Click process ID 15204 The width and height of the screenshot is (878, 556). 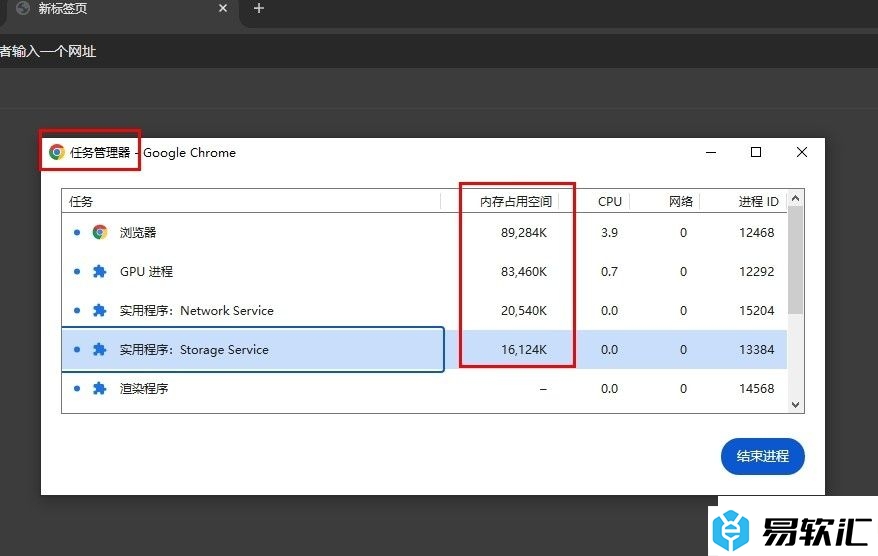[756, 310]
